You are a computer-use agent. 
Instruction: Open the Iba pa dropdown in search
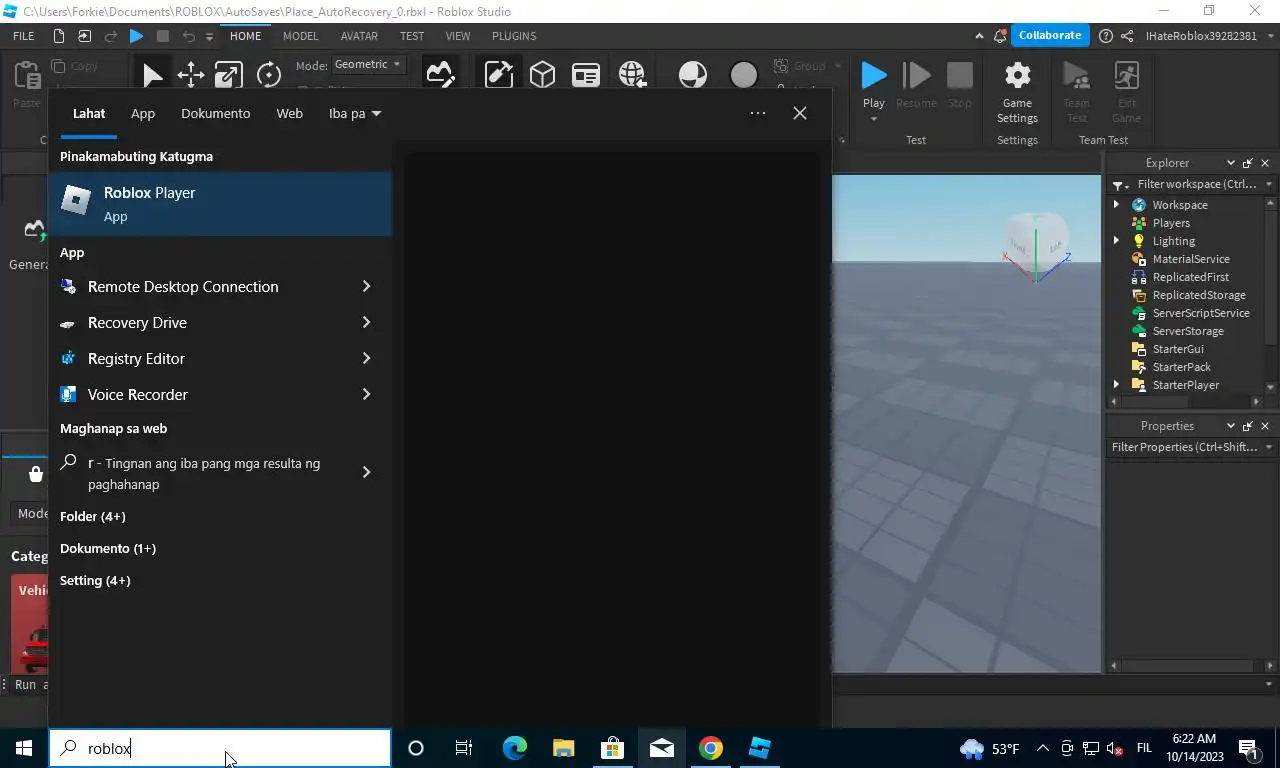[x=355, y=114]
